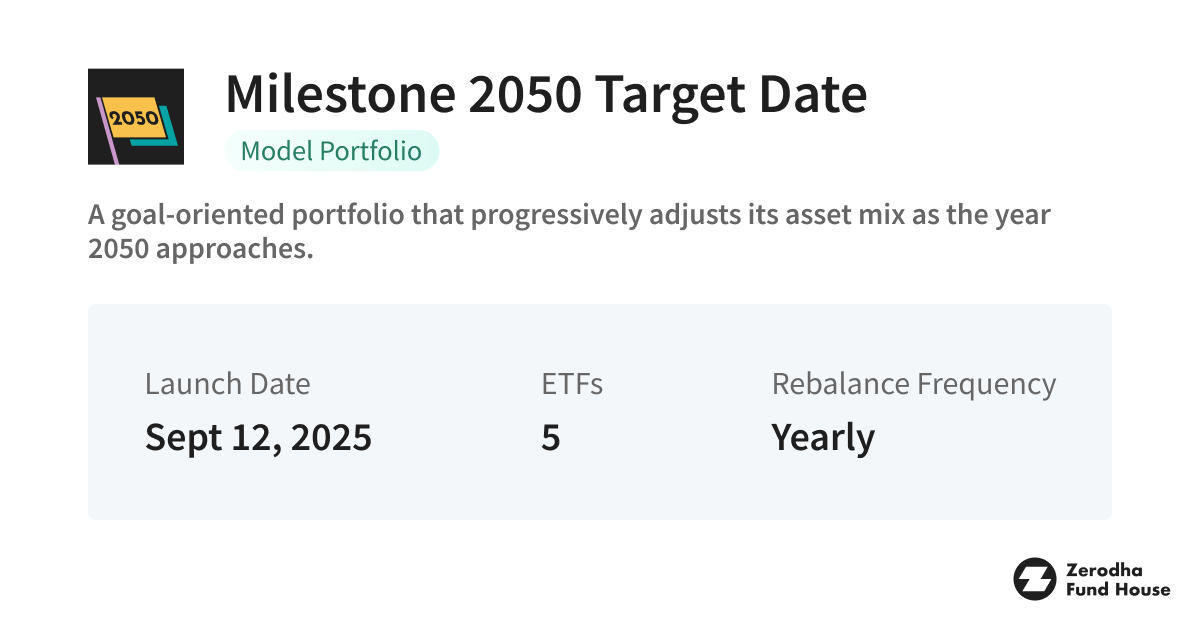This screenshot has height=630, width=1200.
Task: Click the words Fund House in branding
Action: click(x=1118, y=590)
